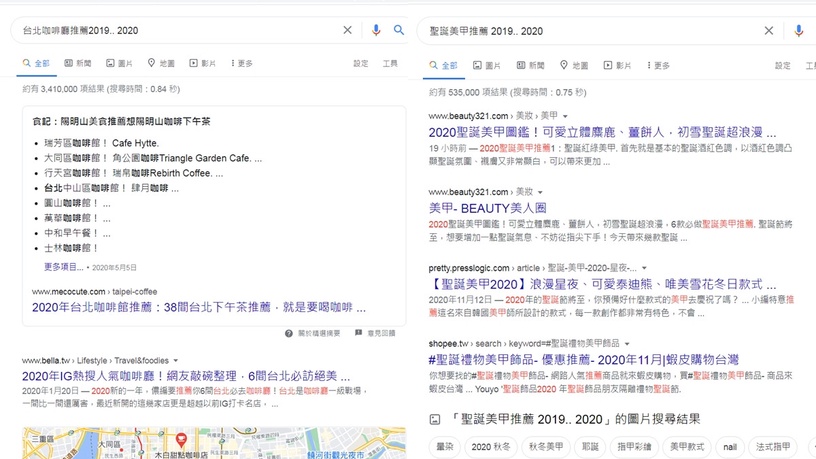Click the 關於精選摘要 help icon
Screen dimensions: 816x459
pos(289,333)
